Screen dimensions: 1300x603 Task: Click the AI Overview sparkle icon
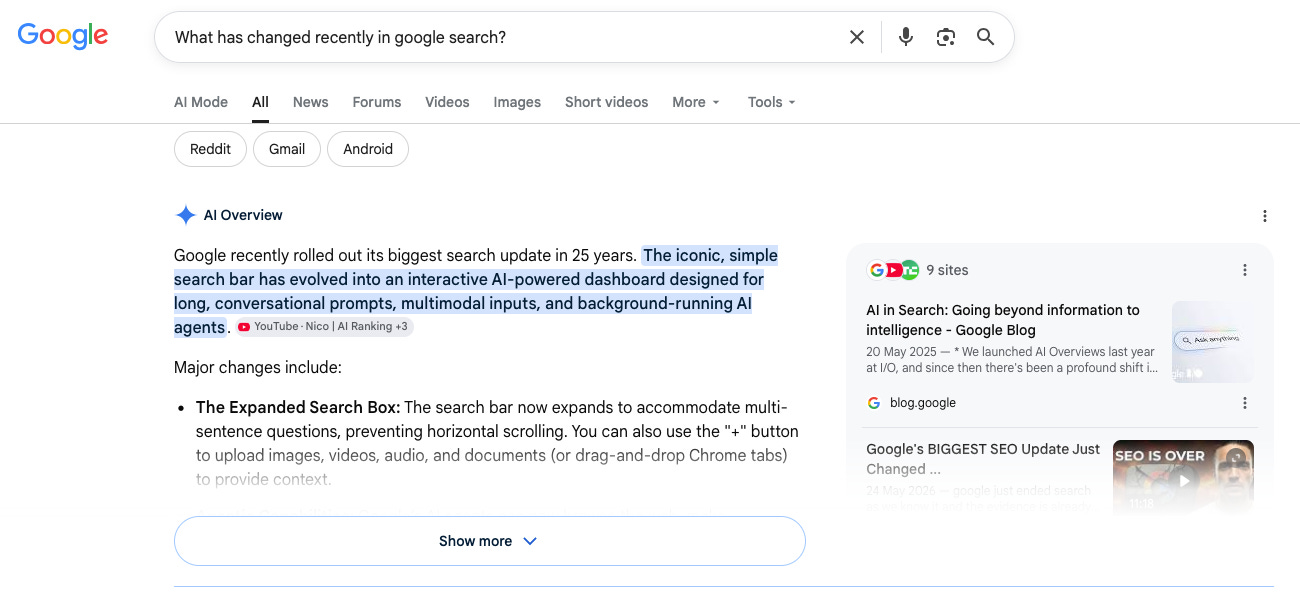click(x=185, y=215)
